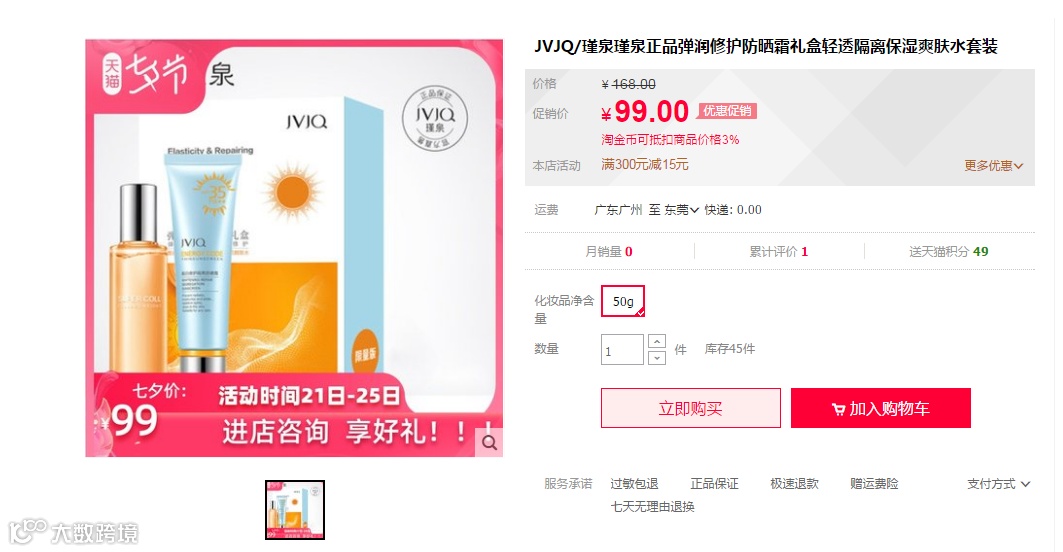Expand the 支付方式 payment options

[999, 484]
